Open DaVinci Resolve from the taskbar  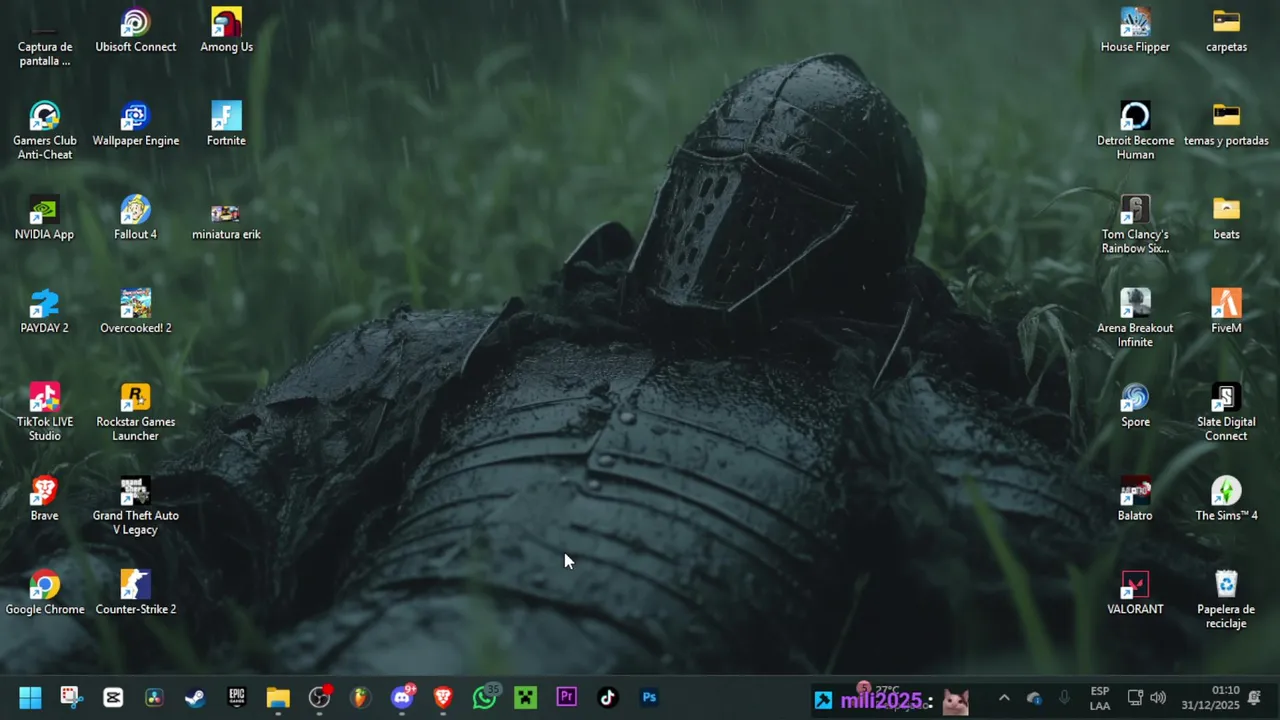(x=154, y=698)
